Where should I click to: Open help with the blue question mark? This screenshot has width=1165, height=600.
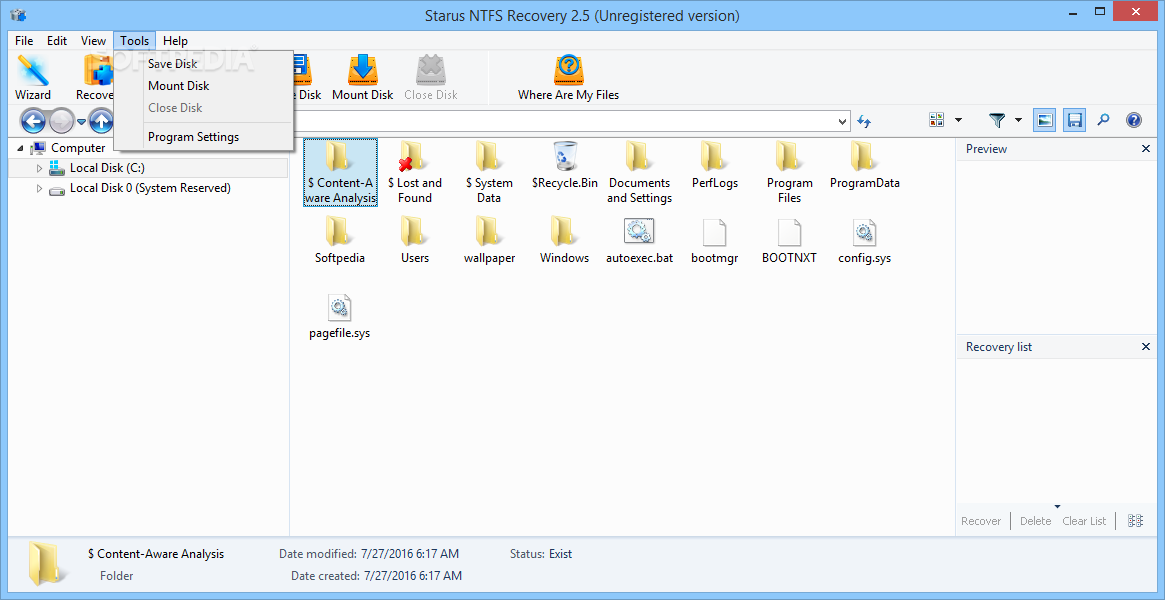pyautogui.click(x=1133, y=120)
